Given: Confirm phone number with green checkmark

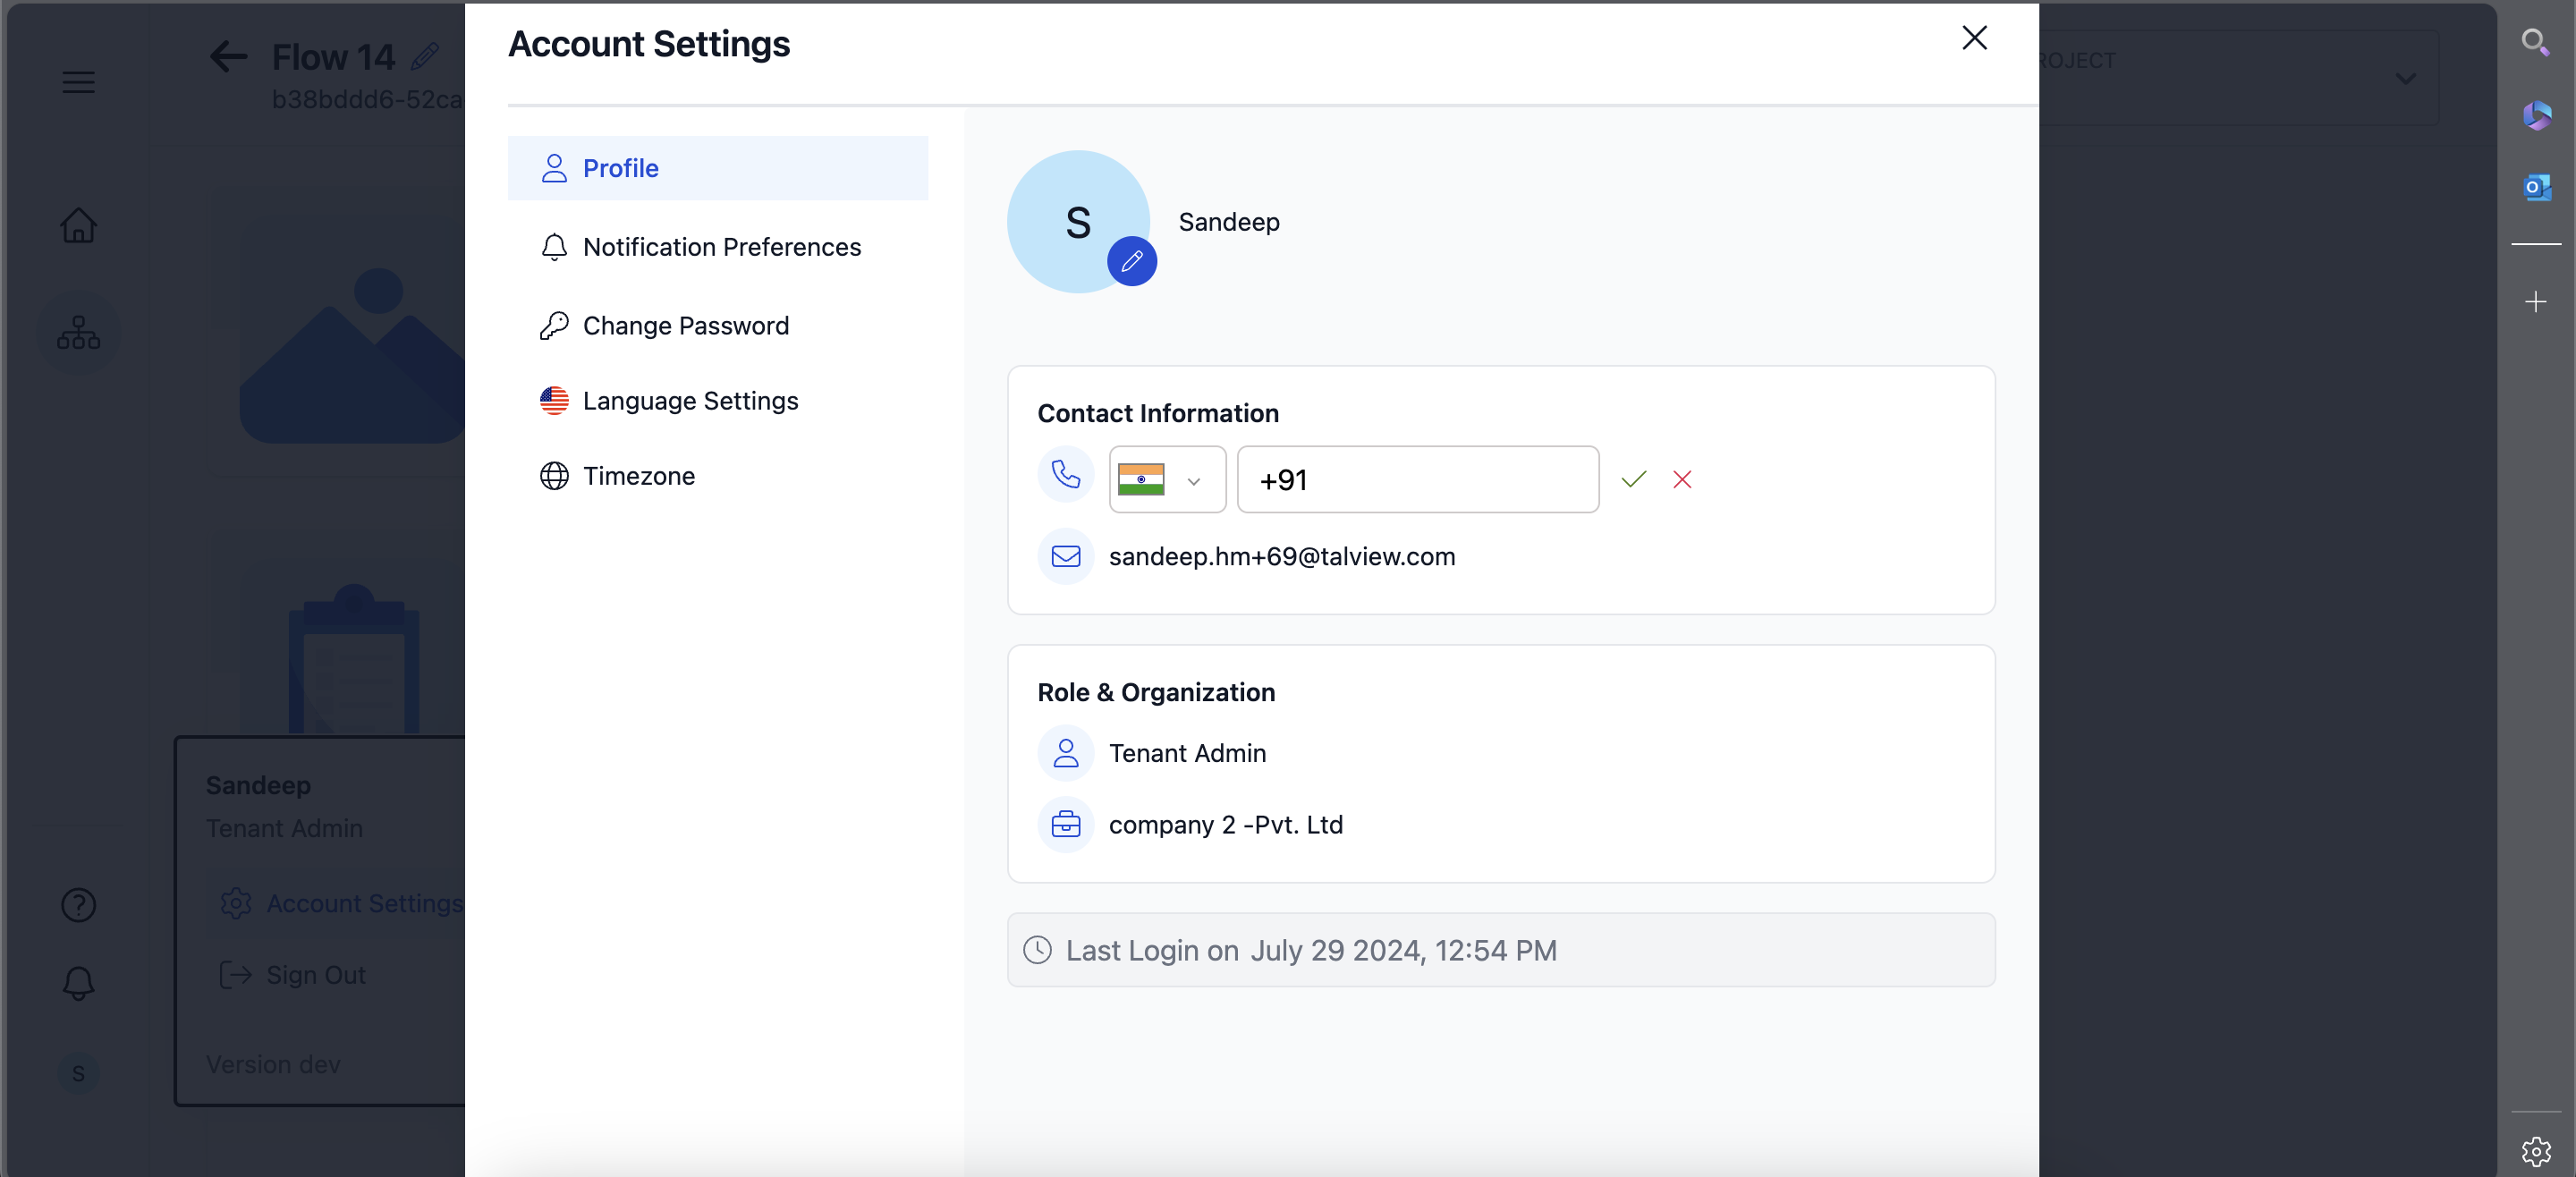Looking at the screenshot, I should coord(1633,479).
